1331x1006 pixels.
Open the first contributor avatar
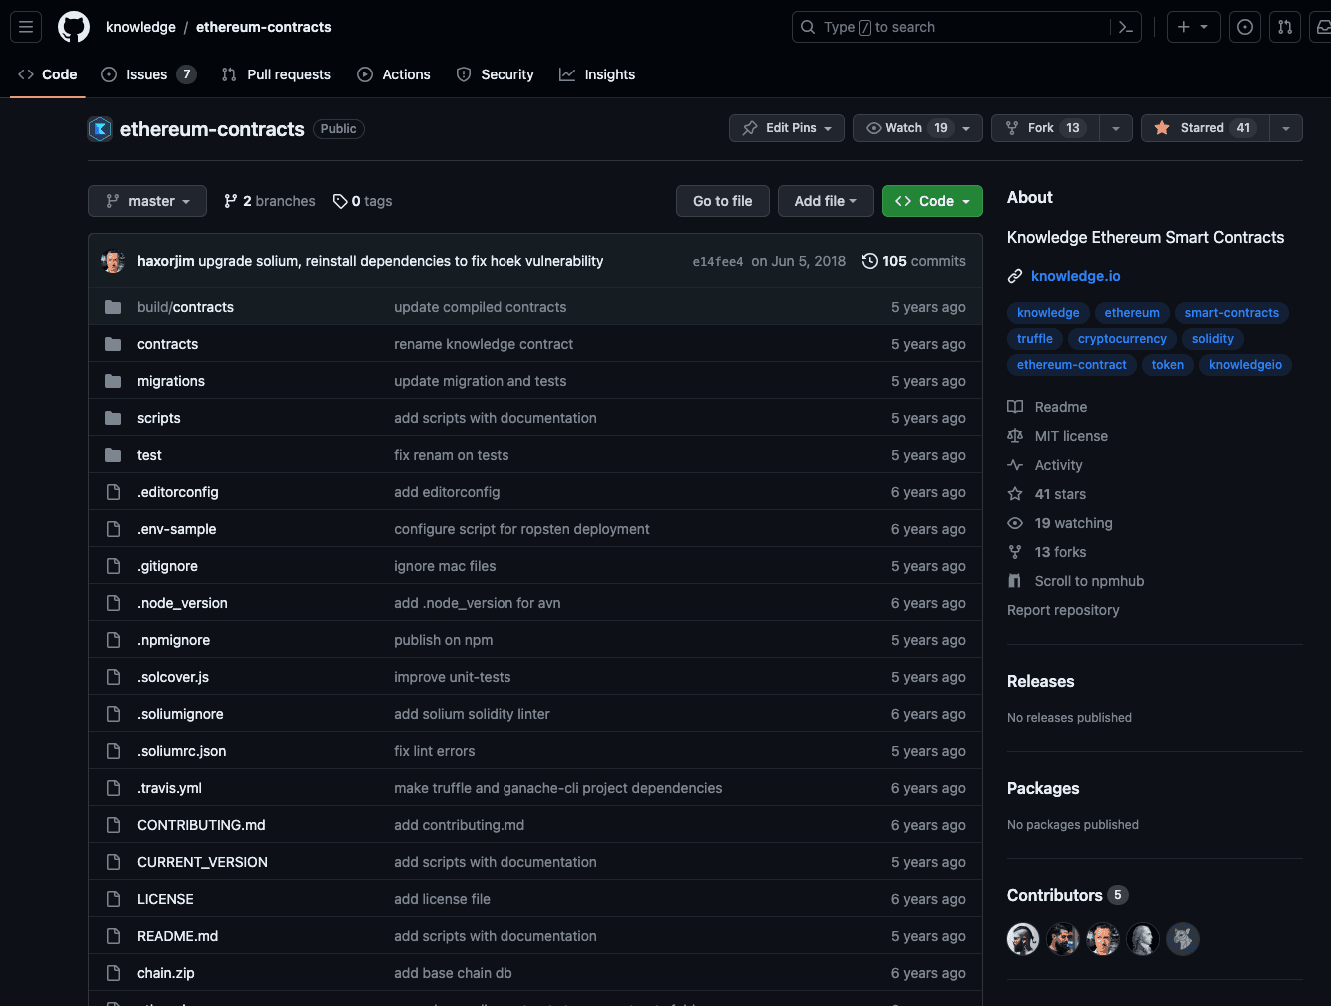(x=1023, y=939)
